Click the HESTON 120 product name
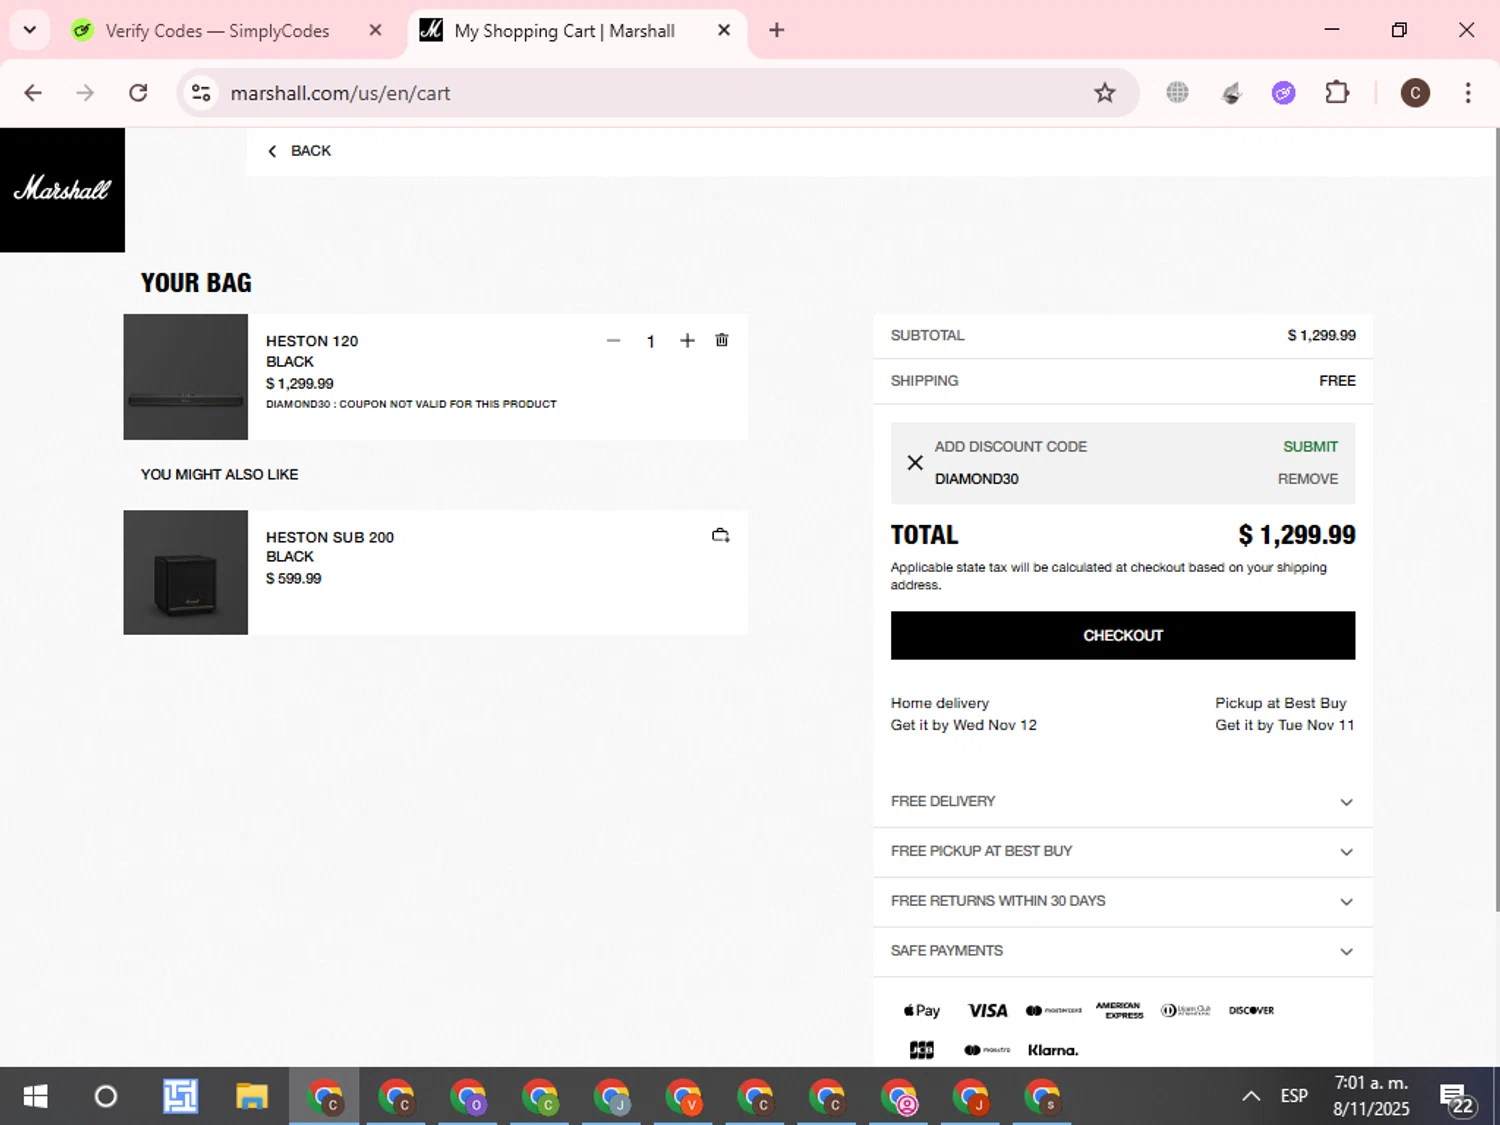Image resolution: width=1500 pixels, height=1125 pixels. (x=312, y=341)
